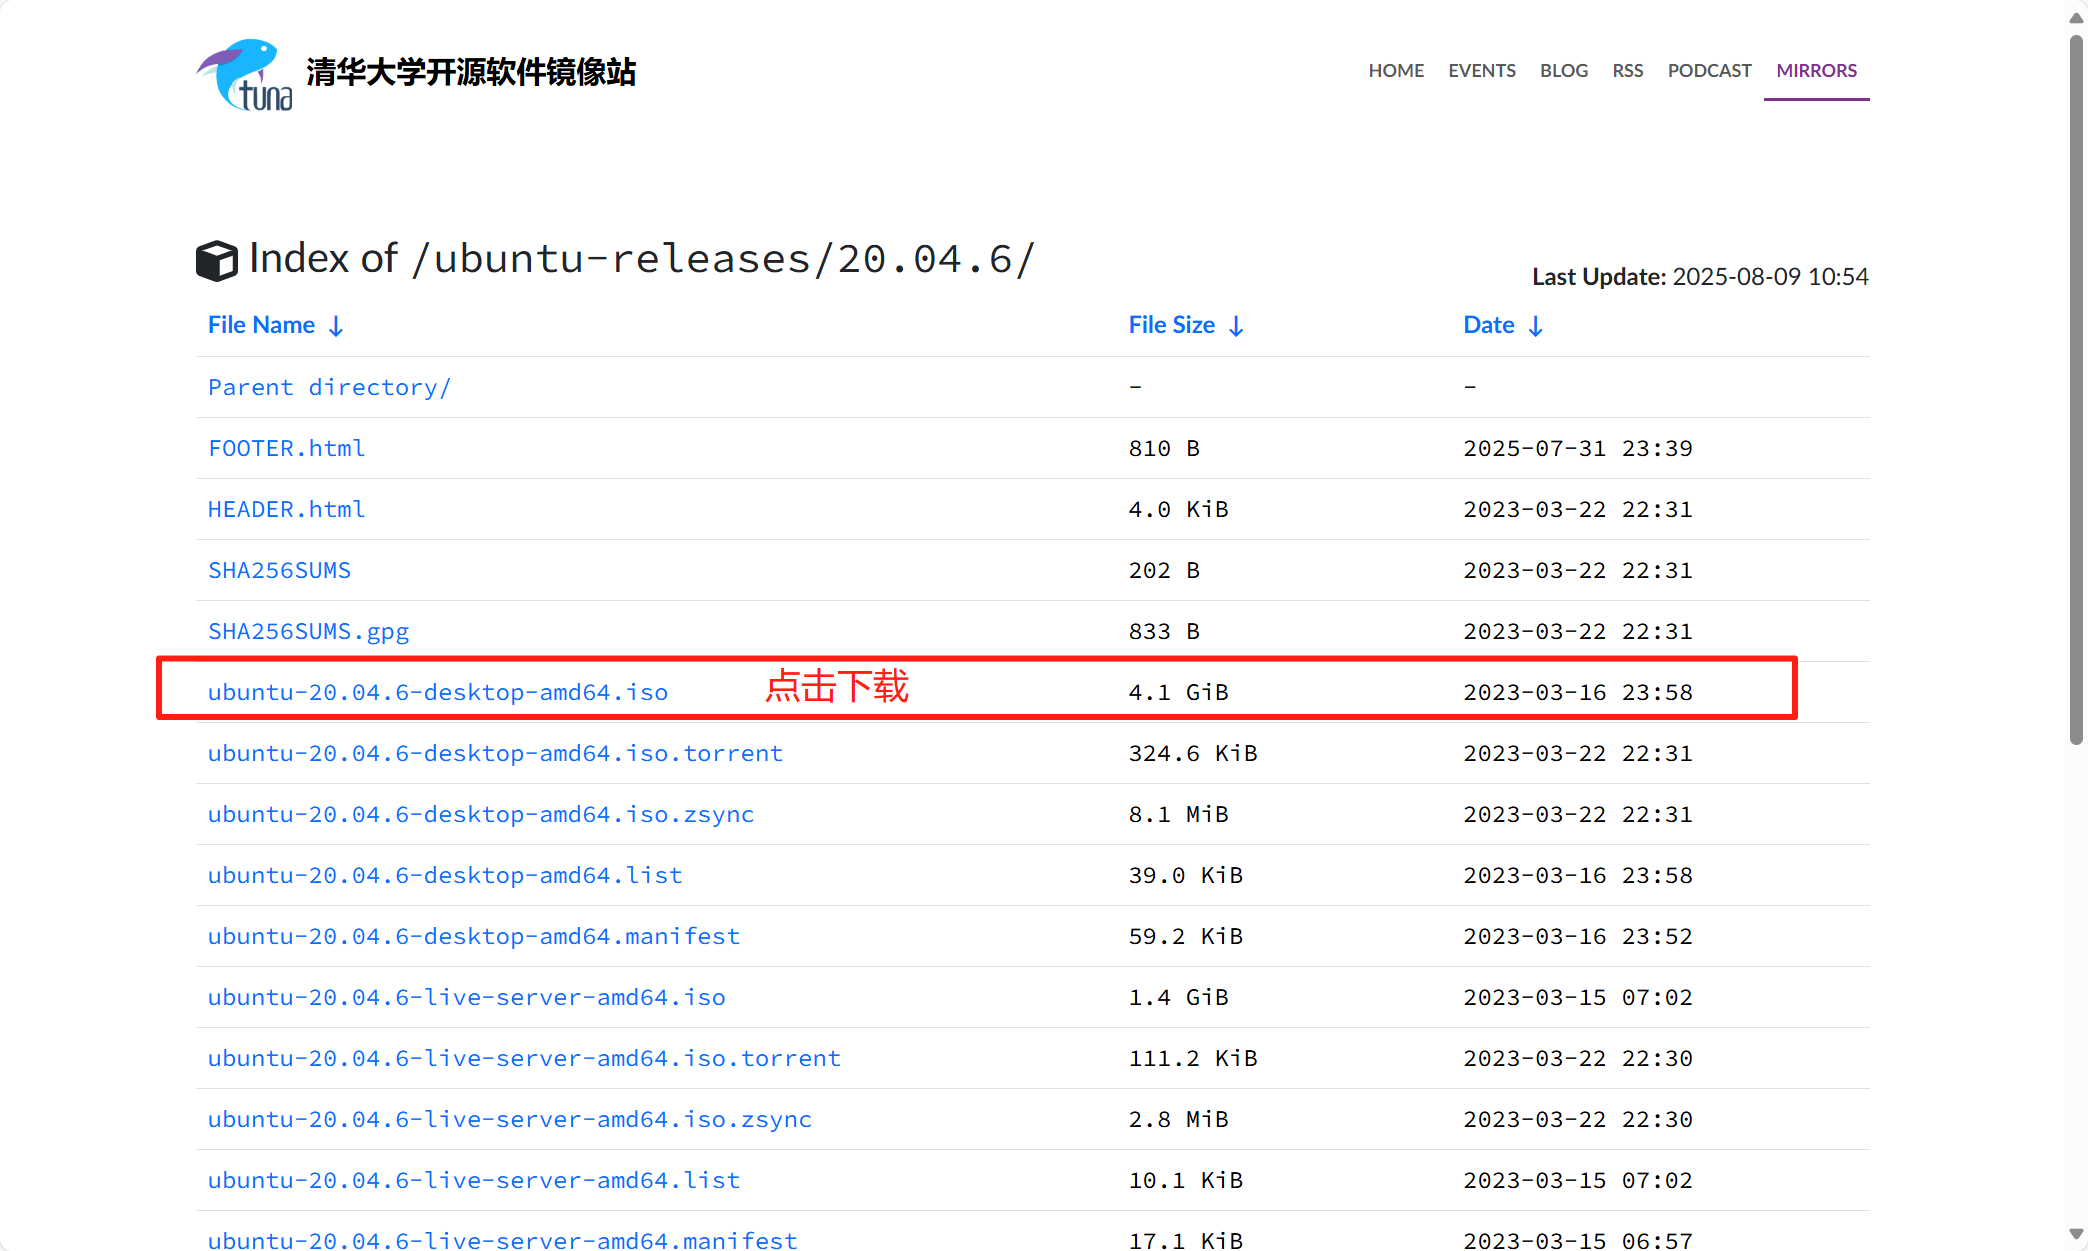
Task: Open ubuntu-20.04.6-desktop-amd64.manifest
Action: click(x=474, y=937)
